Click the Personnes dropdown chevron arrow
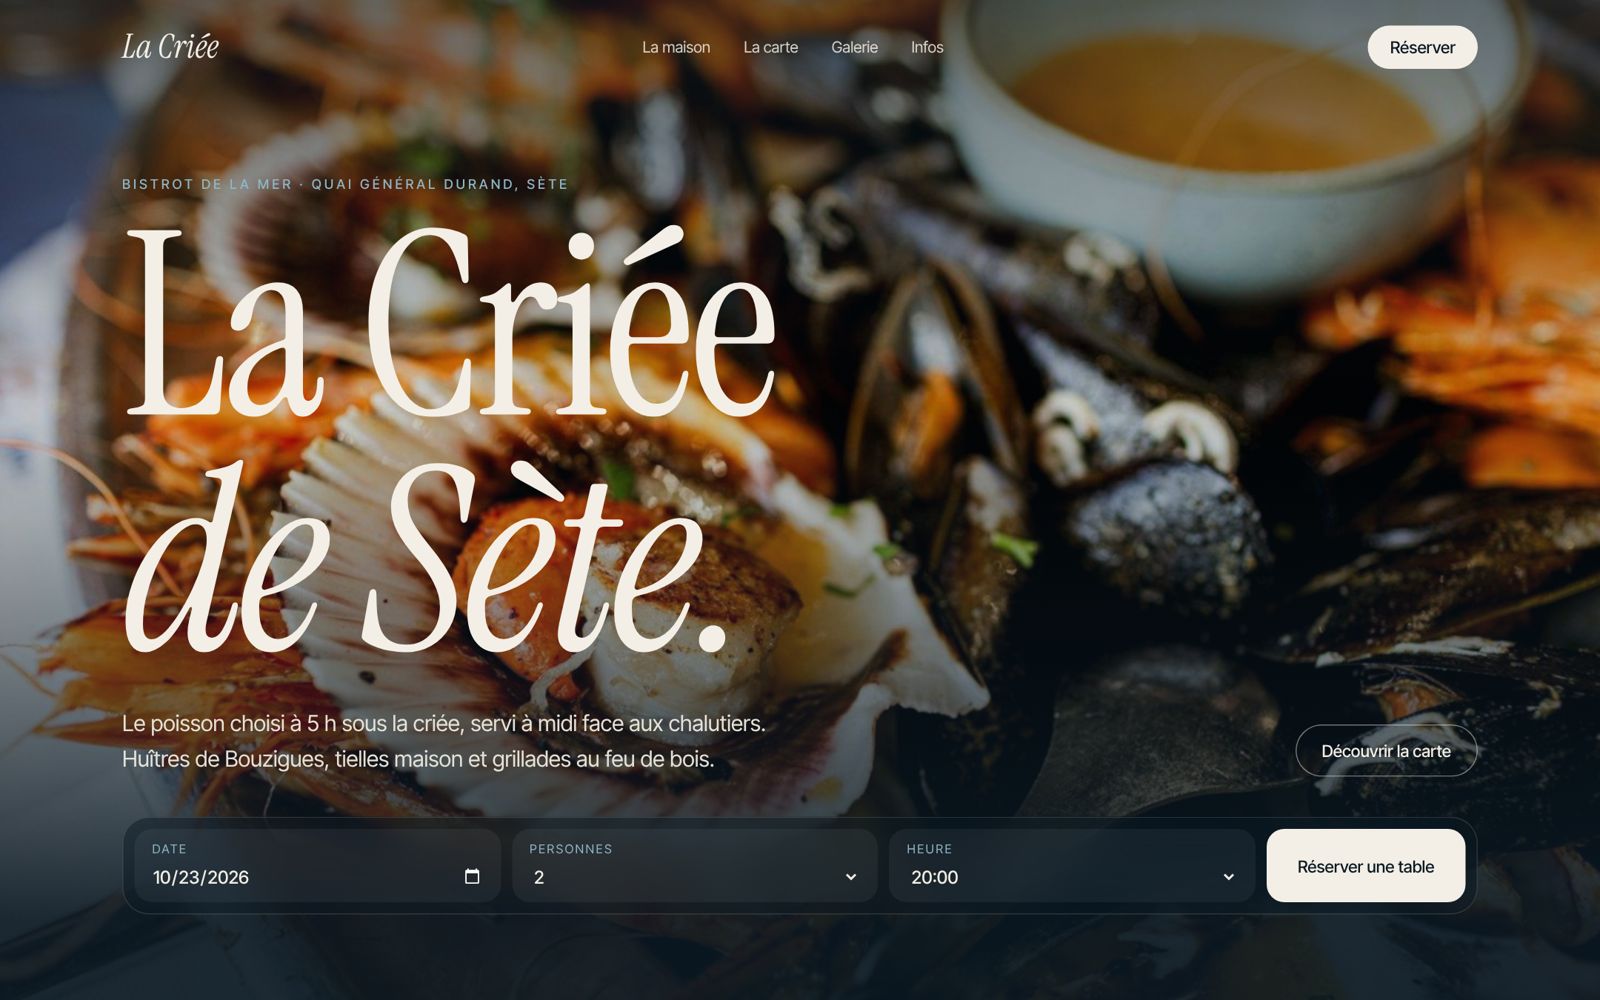Screen dimensions: 1600x1000 (851, 877)
